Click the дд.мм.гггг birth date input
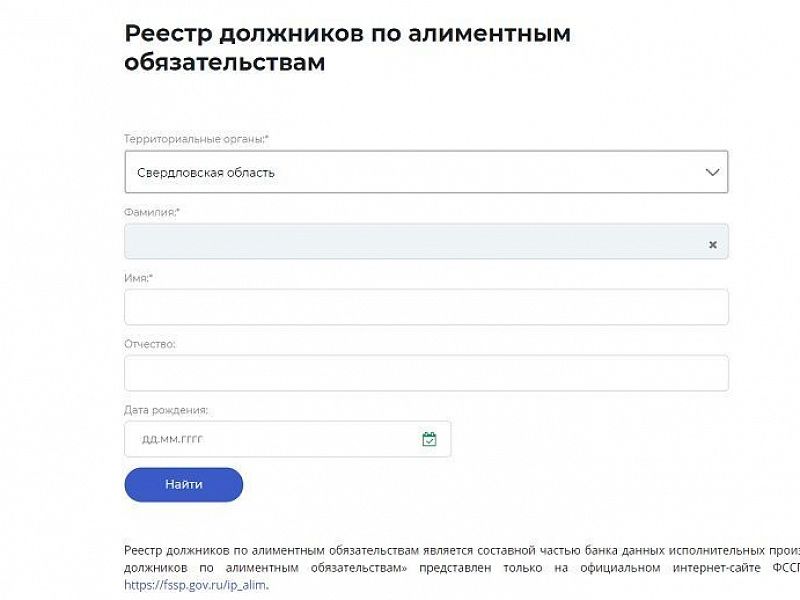Screen dimensions: 800x600 pyautogui.click(x=270, y=439)
